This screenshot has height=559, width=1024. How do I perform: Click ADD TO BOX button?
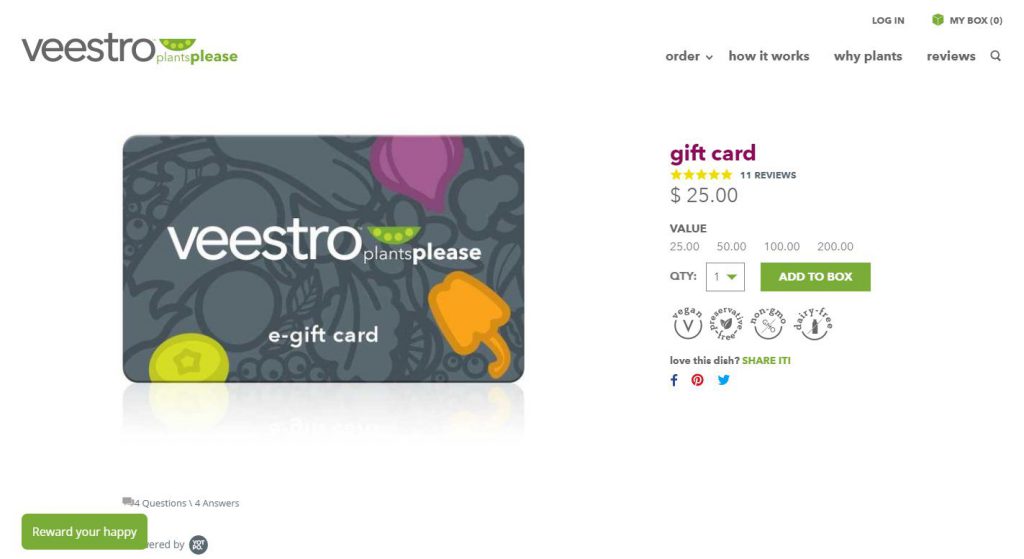pyautogui.click(x=815, y=277)
